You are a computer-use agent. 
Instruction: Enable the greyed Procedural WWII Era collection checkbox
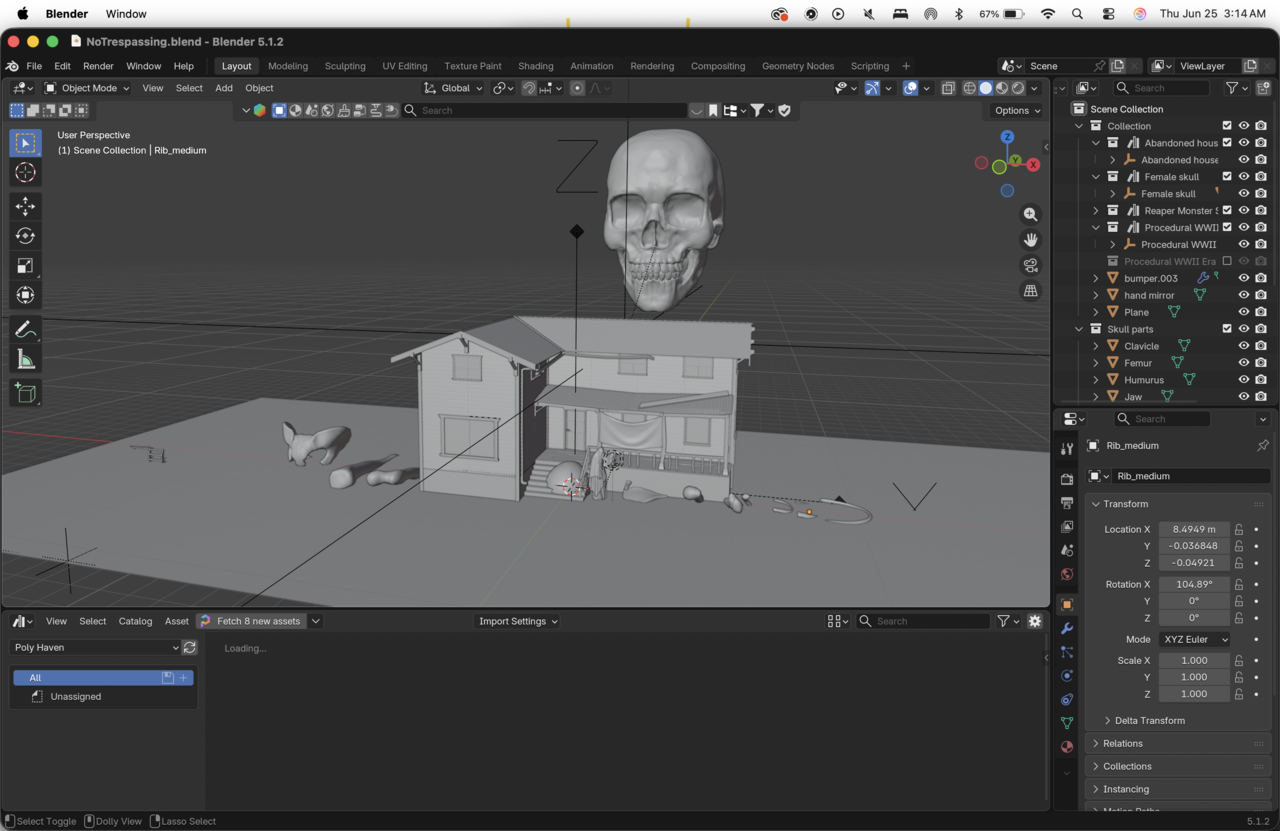(x=1227, y=261)
